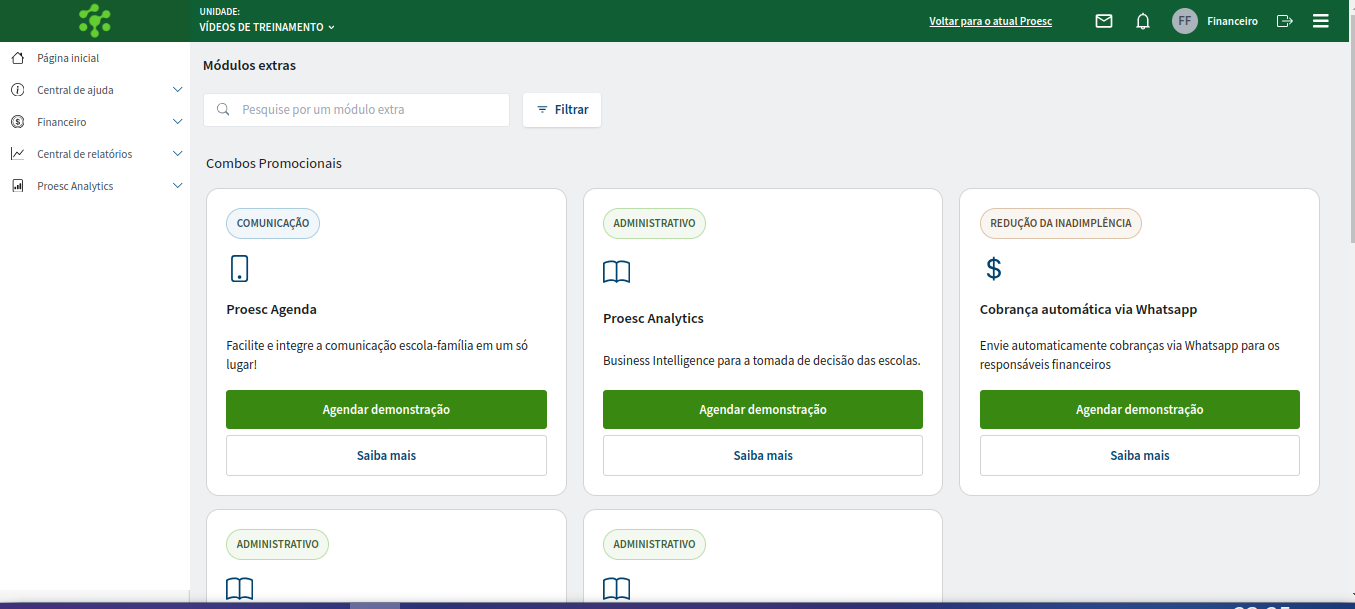The width and height of the screenshot is (1355, 609).
Task: Click the Proesc green logo
Action: pyautogui.click(x=95, y=21)
